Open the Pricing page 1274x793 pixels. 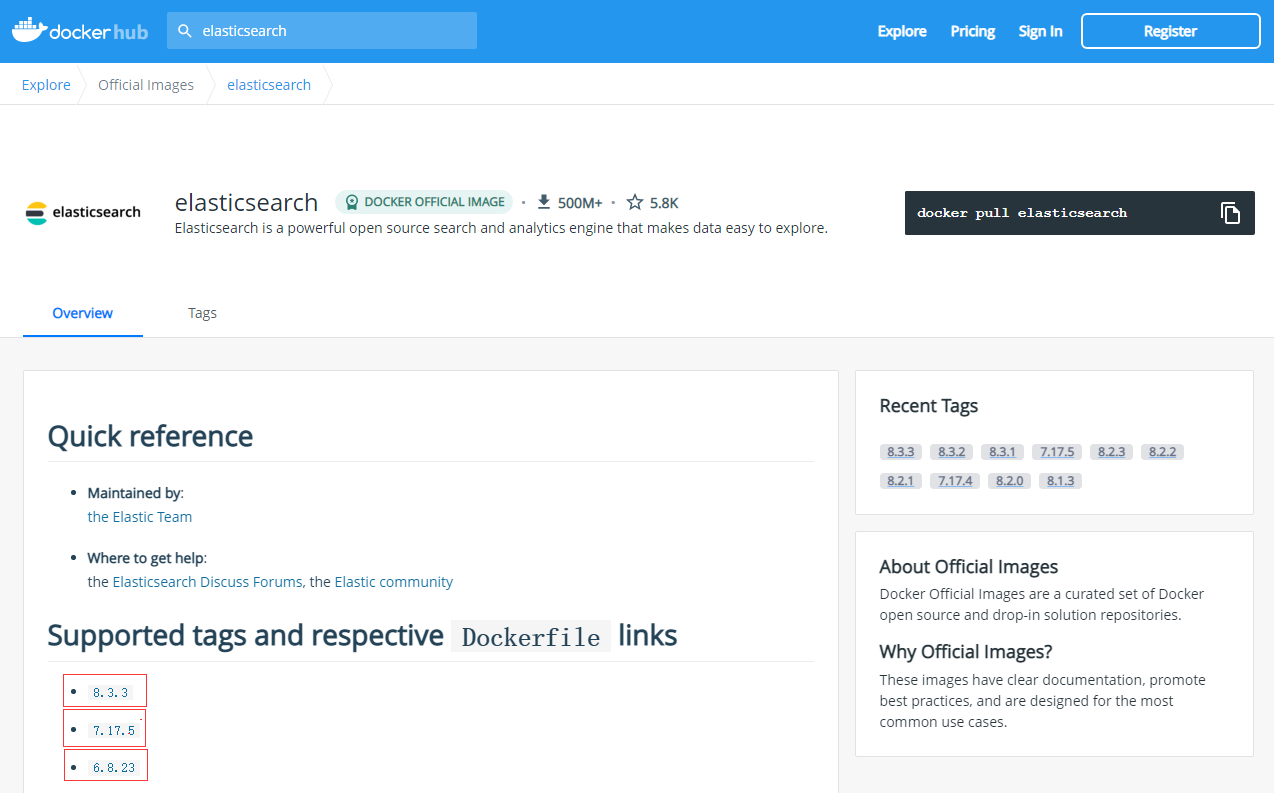pos(972,31)
